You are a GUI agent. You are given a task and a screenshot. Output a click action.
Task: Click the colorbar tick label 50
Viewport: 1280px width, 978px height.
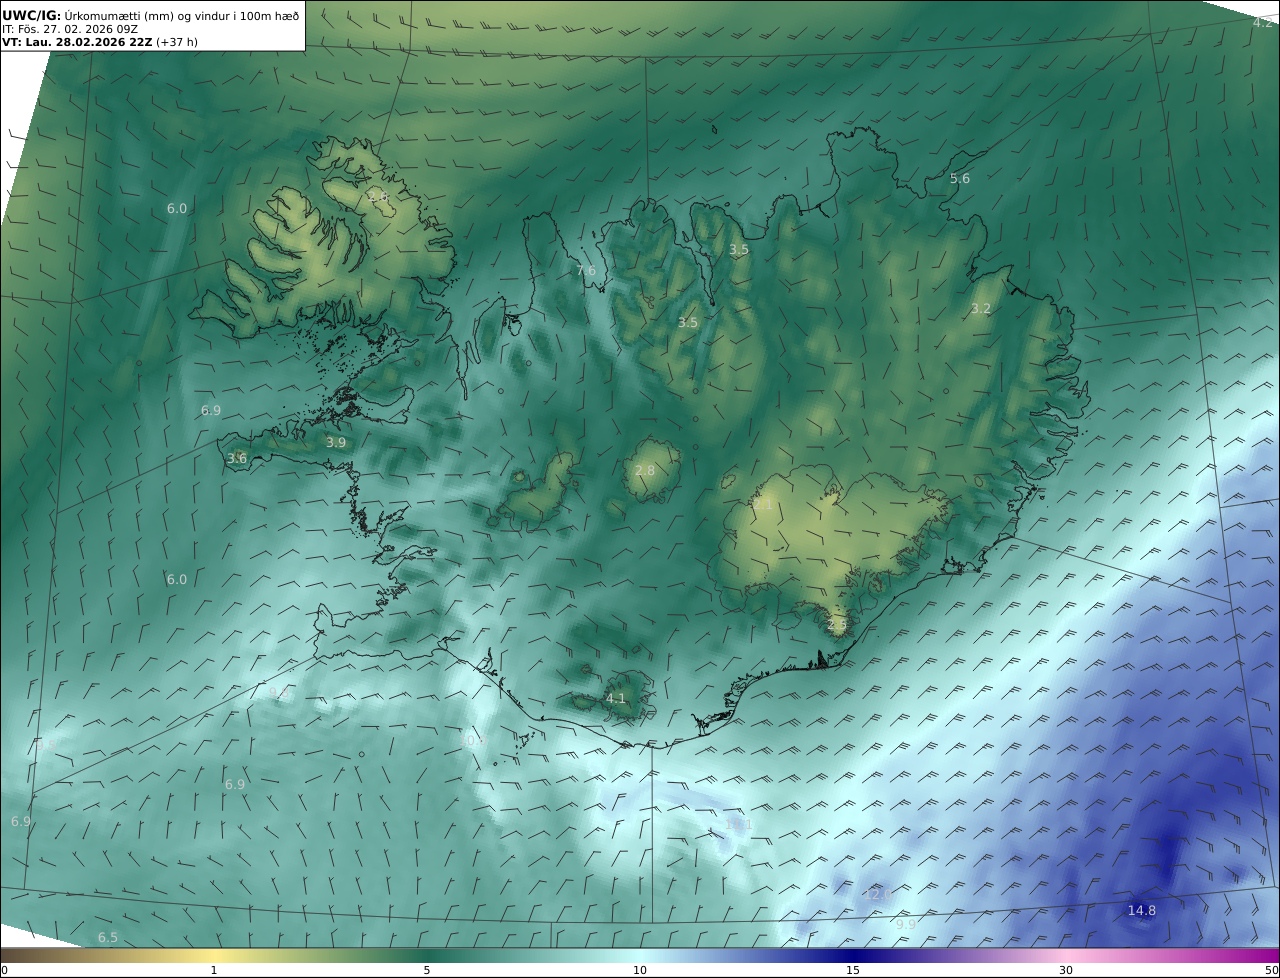(x=1272, y=970)
